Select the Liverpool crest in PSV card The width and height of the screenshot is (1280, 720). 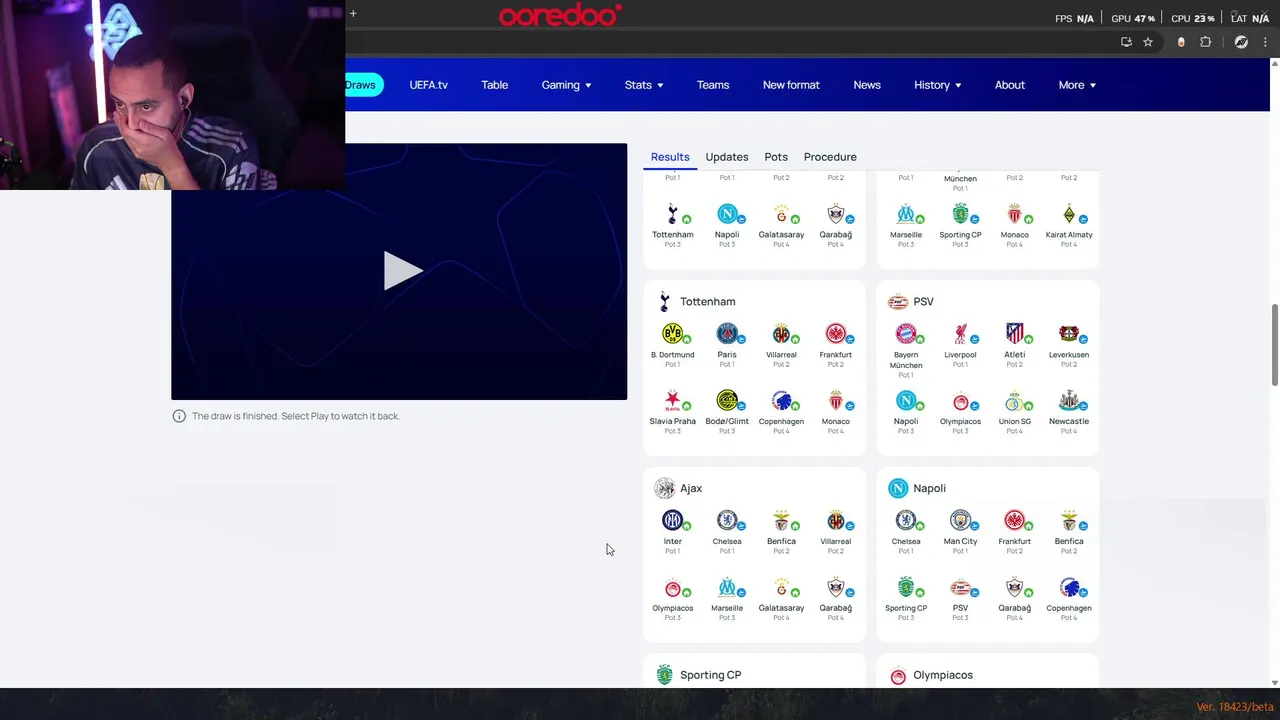coord(960,333)
